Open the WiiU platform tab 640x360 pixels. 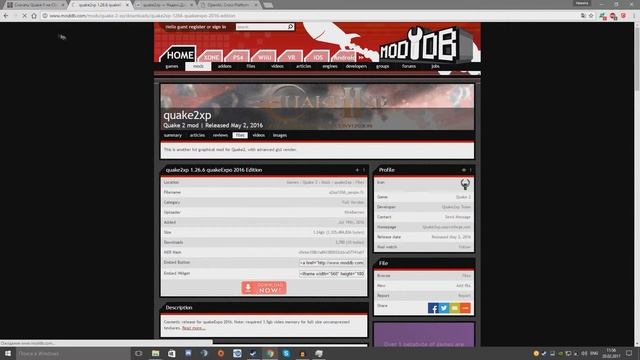tap(264, 57)
